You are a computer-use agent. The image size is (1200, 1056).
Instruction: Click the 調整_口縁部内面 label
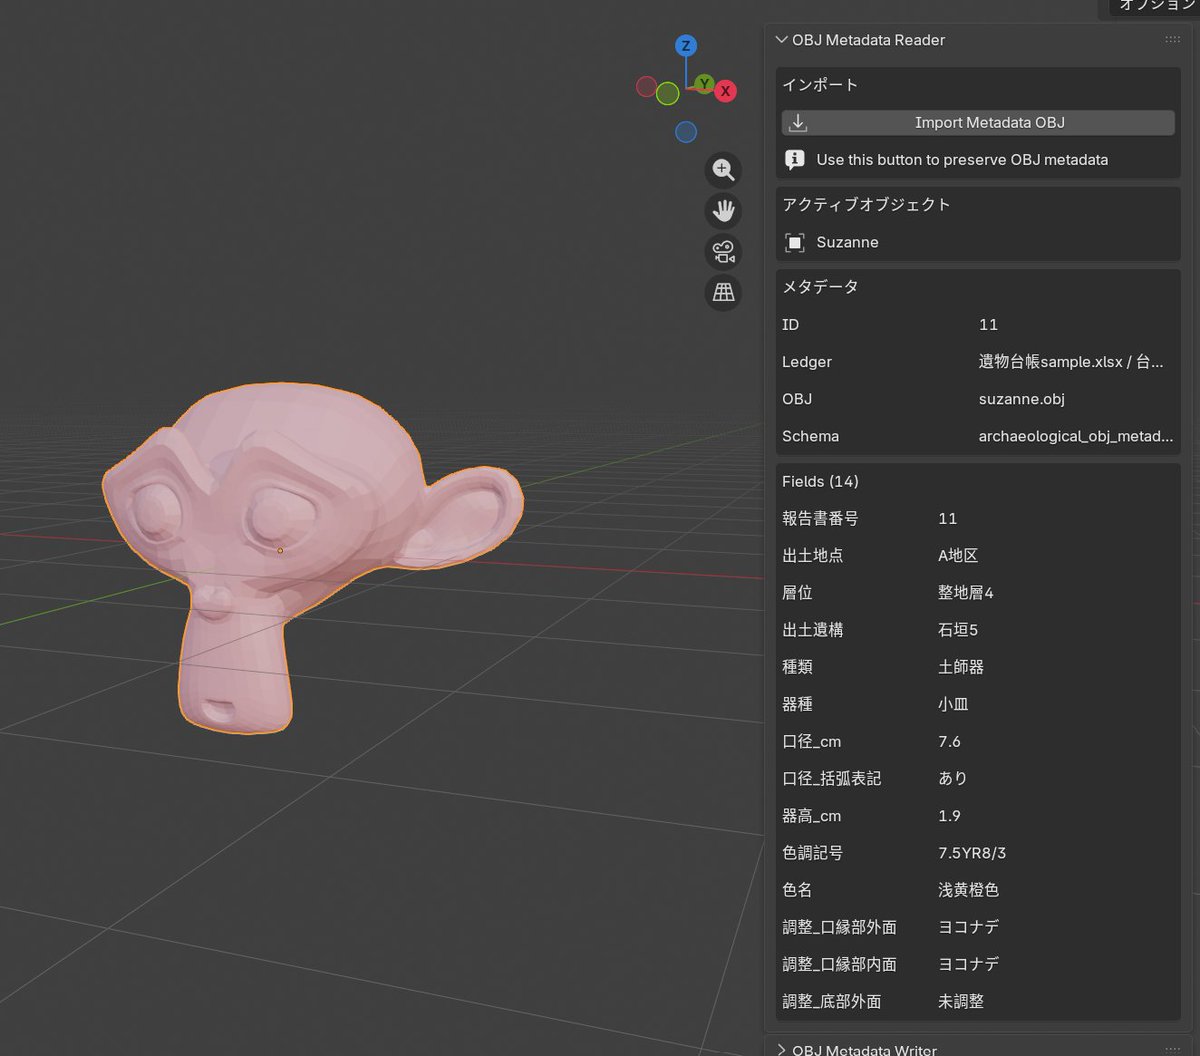pyautogui.click(x=839, y=964)
